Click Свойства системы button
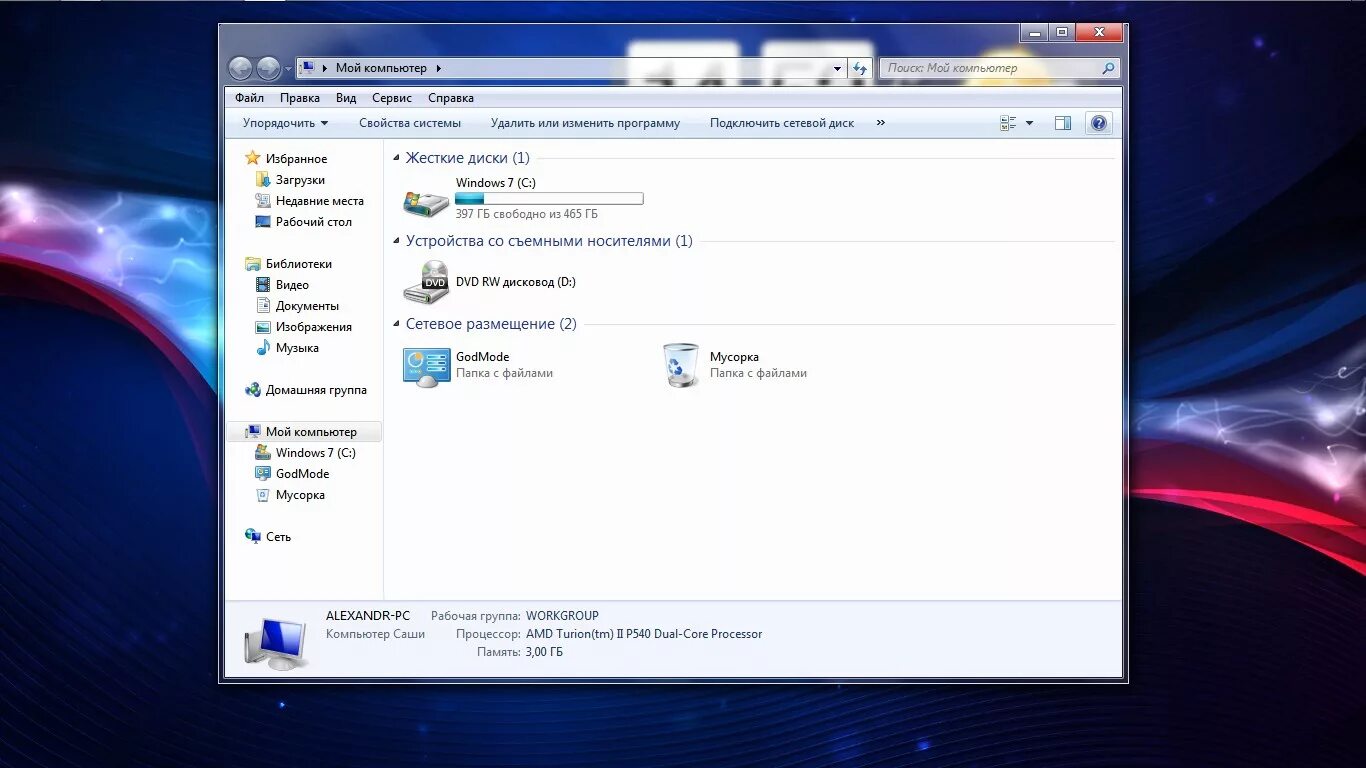 (x=410, y=123)
